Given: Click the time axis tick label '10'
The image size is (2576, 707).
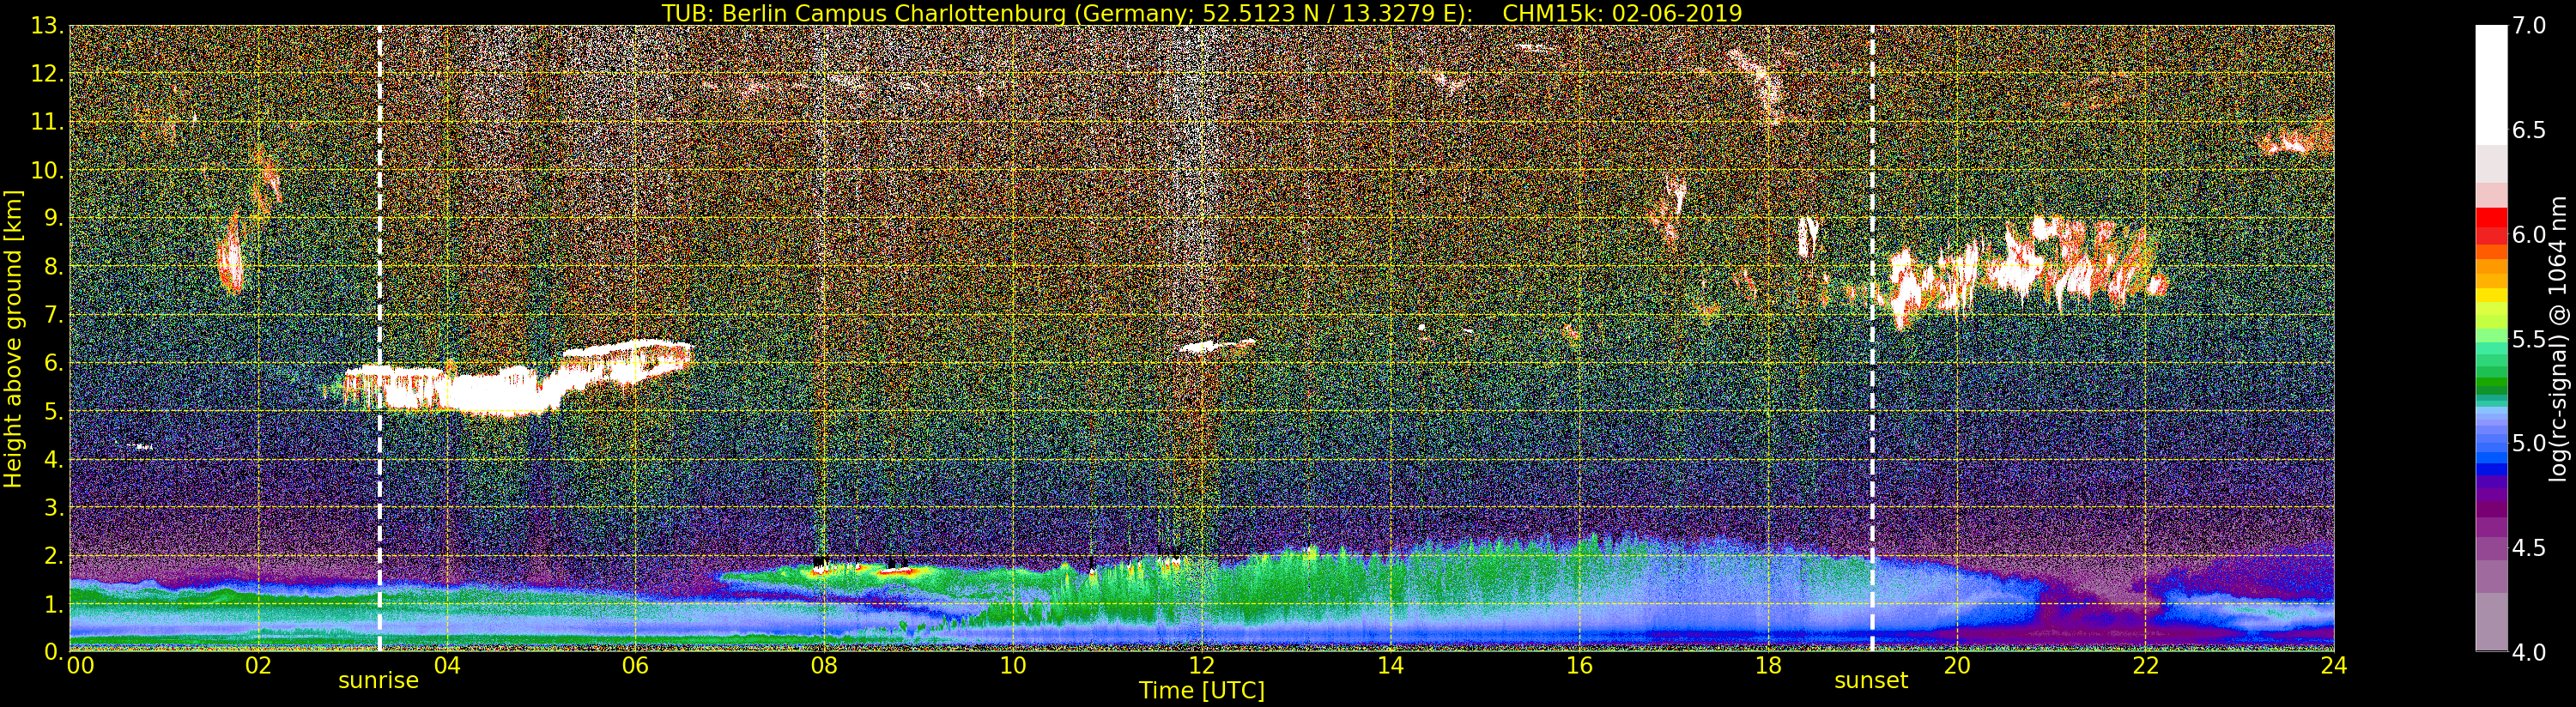Looking at the screenshot, I should coord(1013,666).
